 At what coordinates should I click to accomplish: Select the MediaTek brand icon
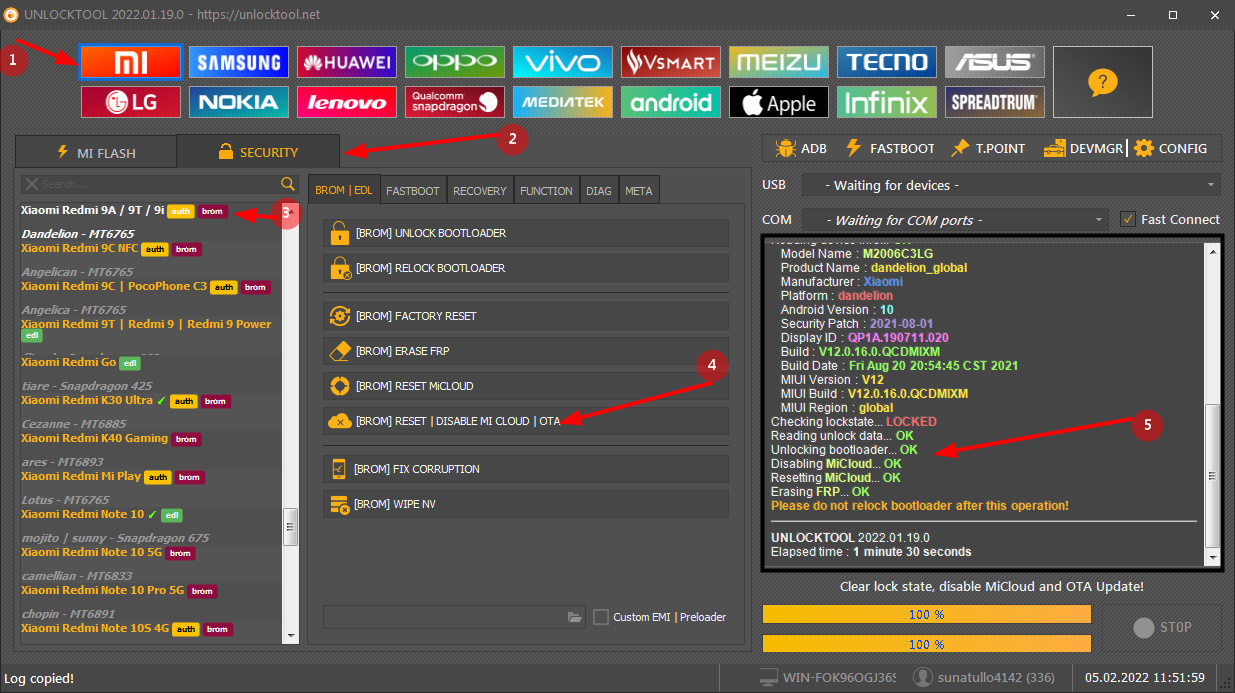(x=563, y=102)
